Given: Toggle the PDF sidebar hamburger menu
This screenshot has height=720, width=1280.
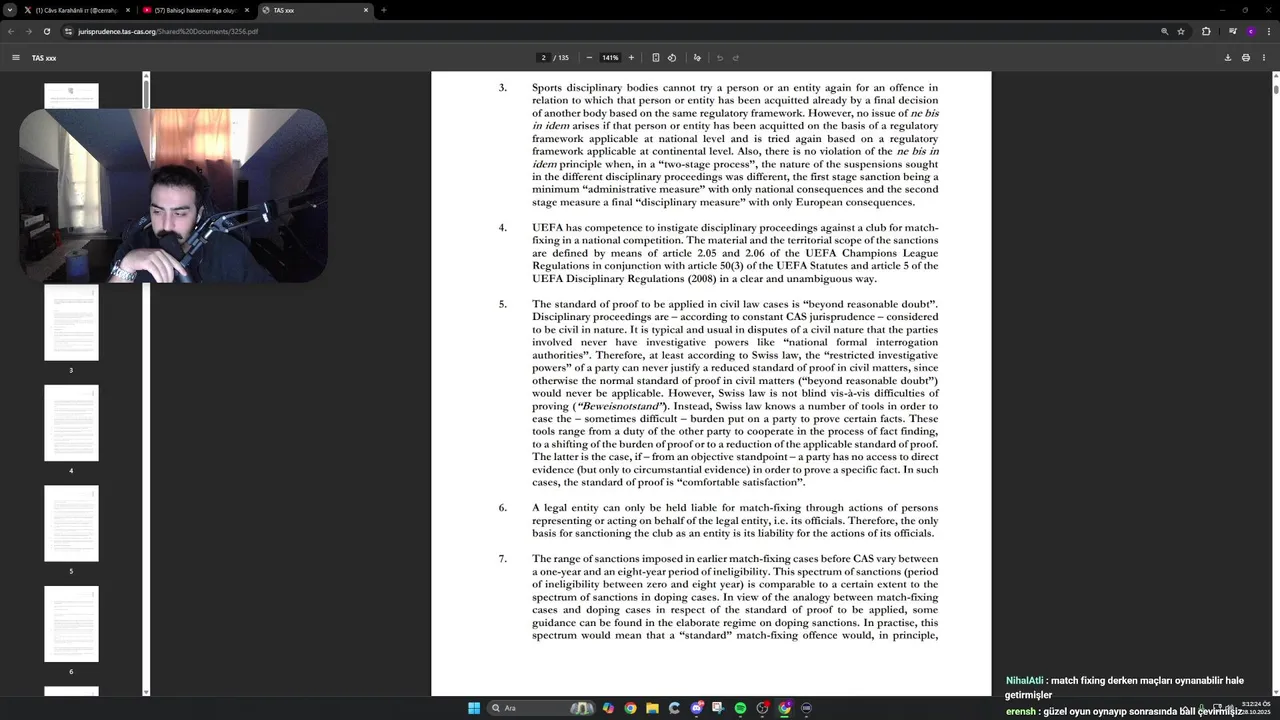Looking at the screenshot, I should pyautogui.click(x=16, y=58).
